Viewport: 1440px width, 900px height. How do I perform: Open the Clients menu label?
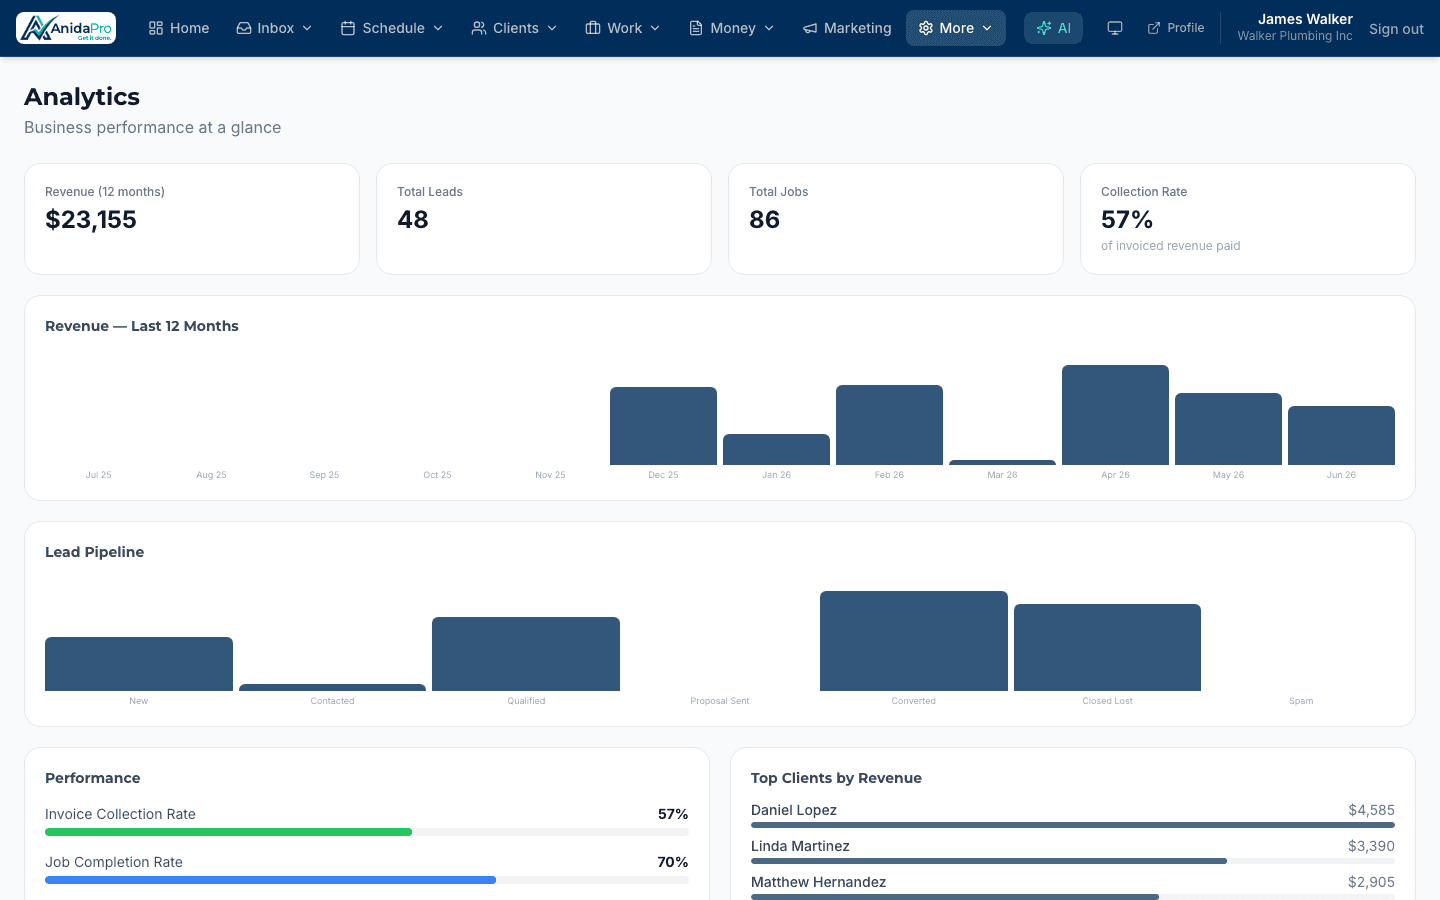point(516,28)
